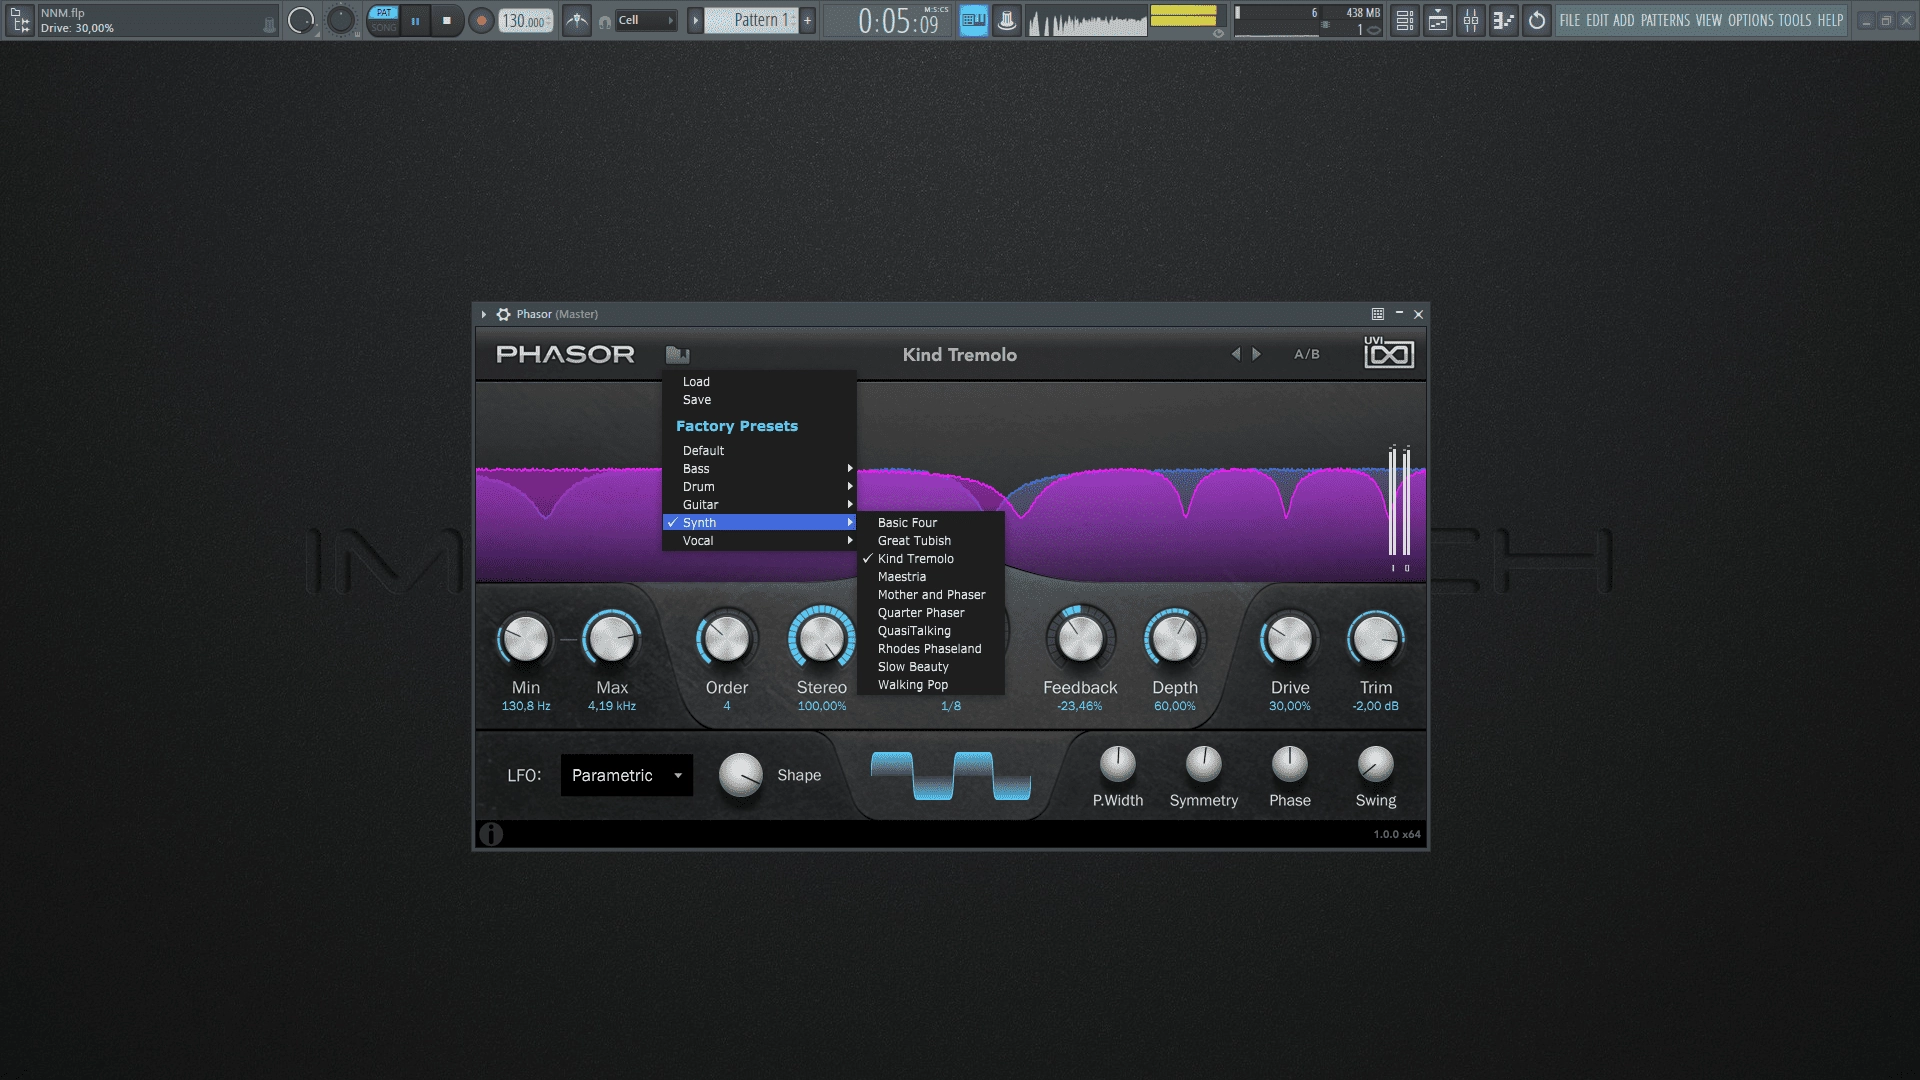Open pattern list arrow left of Pattern 1
Image resolution: width=1920 pixels, height=1080 pixels.
tap(695, 20)
